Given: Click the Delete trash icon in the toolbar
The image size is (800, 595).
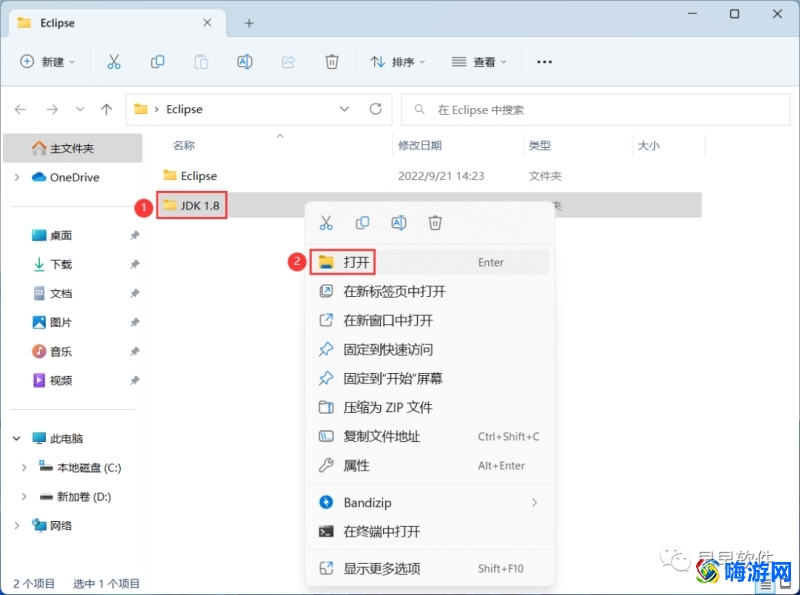Looking at the screenshot, I should pyautogui.click(x=332, y=62).
